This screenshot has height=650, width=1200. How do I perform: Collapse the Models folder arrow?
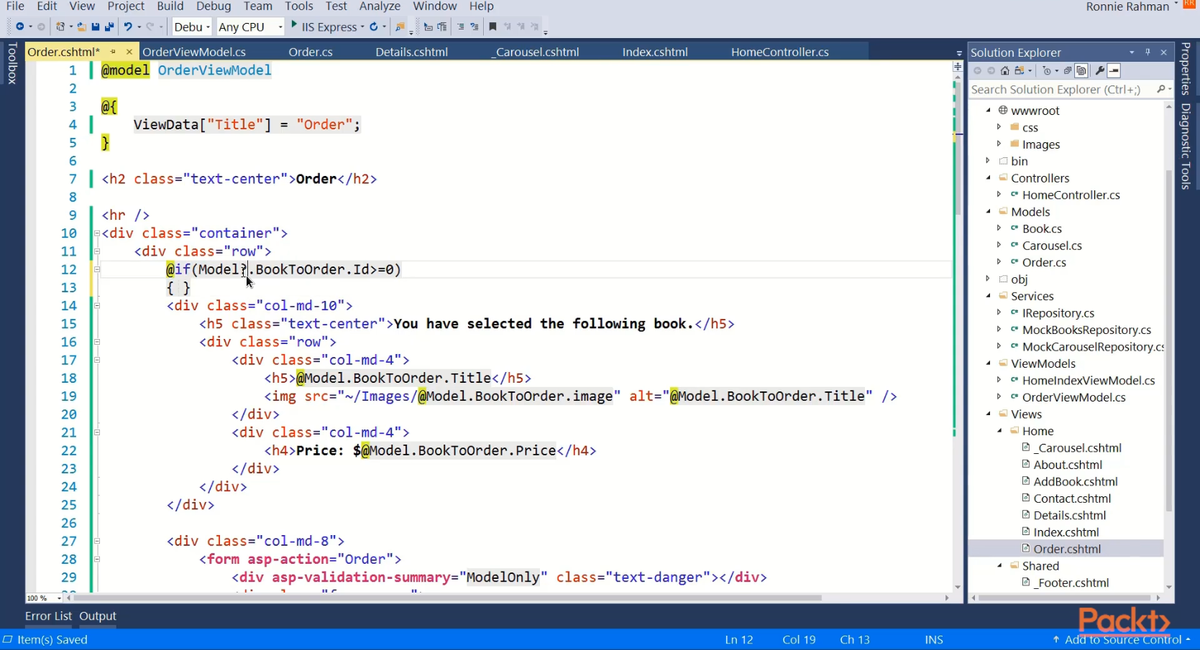point(989,211)
